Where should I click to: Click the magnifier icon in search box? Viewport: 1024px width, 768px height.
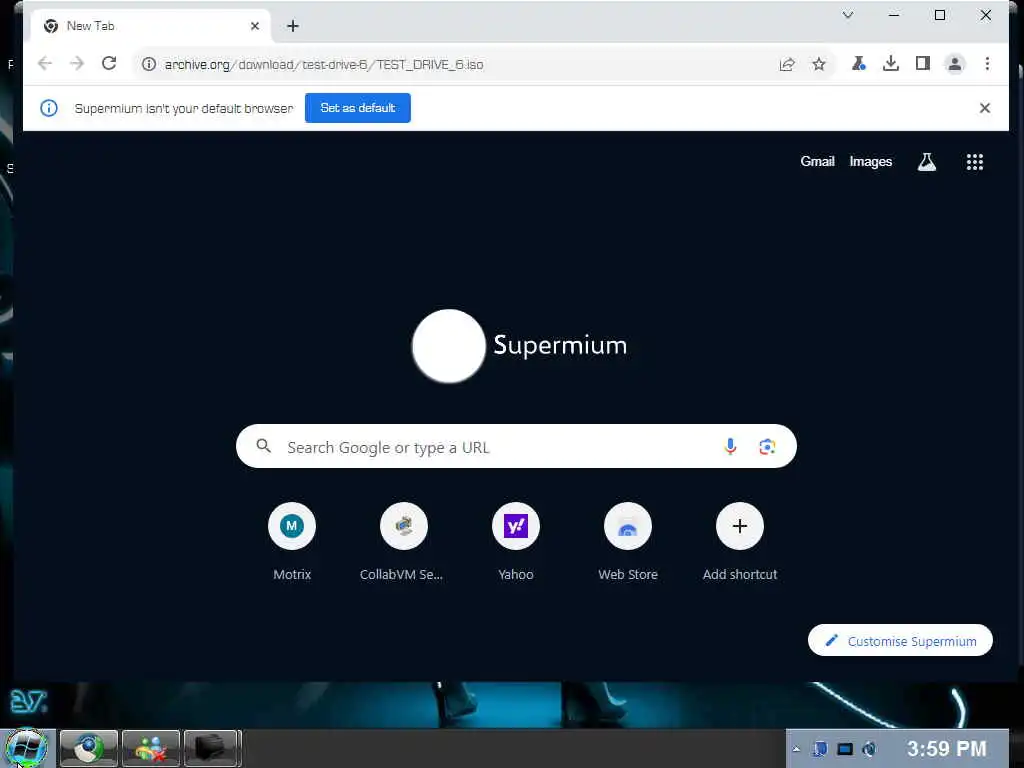tap(263, 446)
